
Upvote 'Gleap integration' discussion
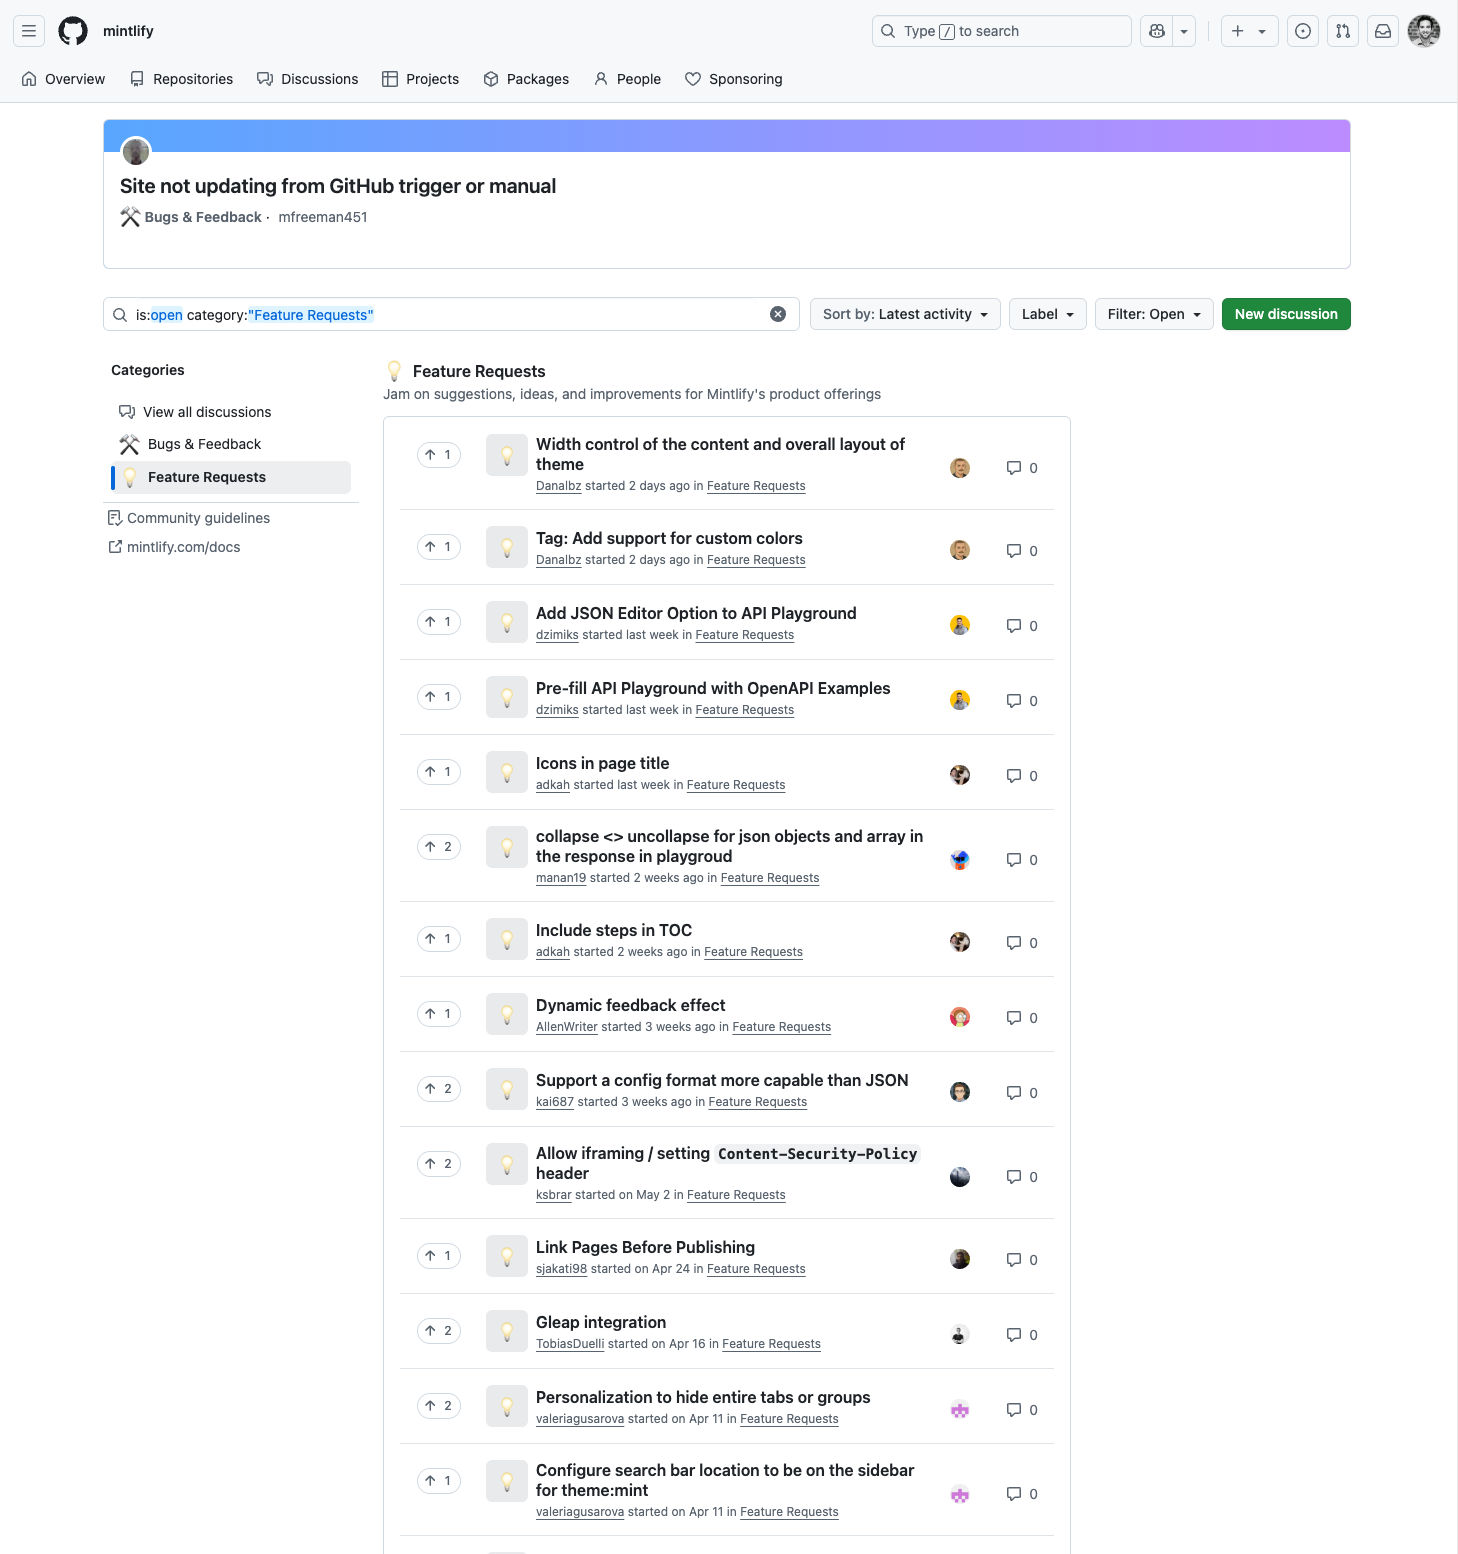pyautogui.click(x=439, y=1331)
